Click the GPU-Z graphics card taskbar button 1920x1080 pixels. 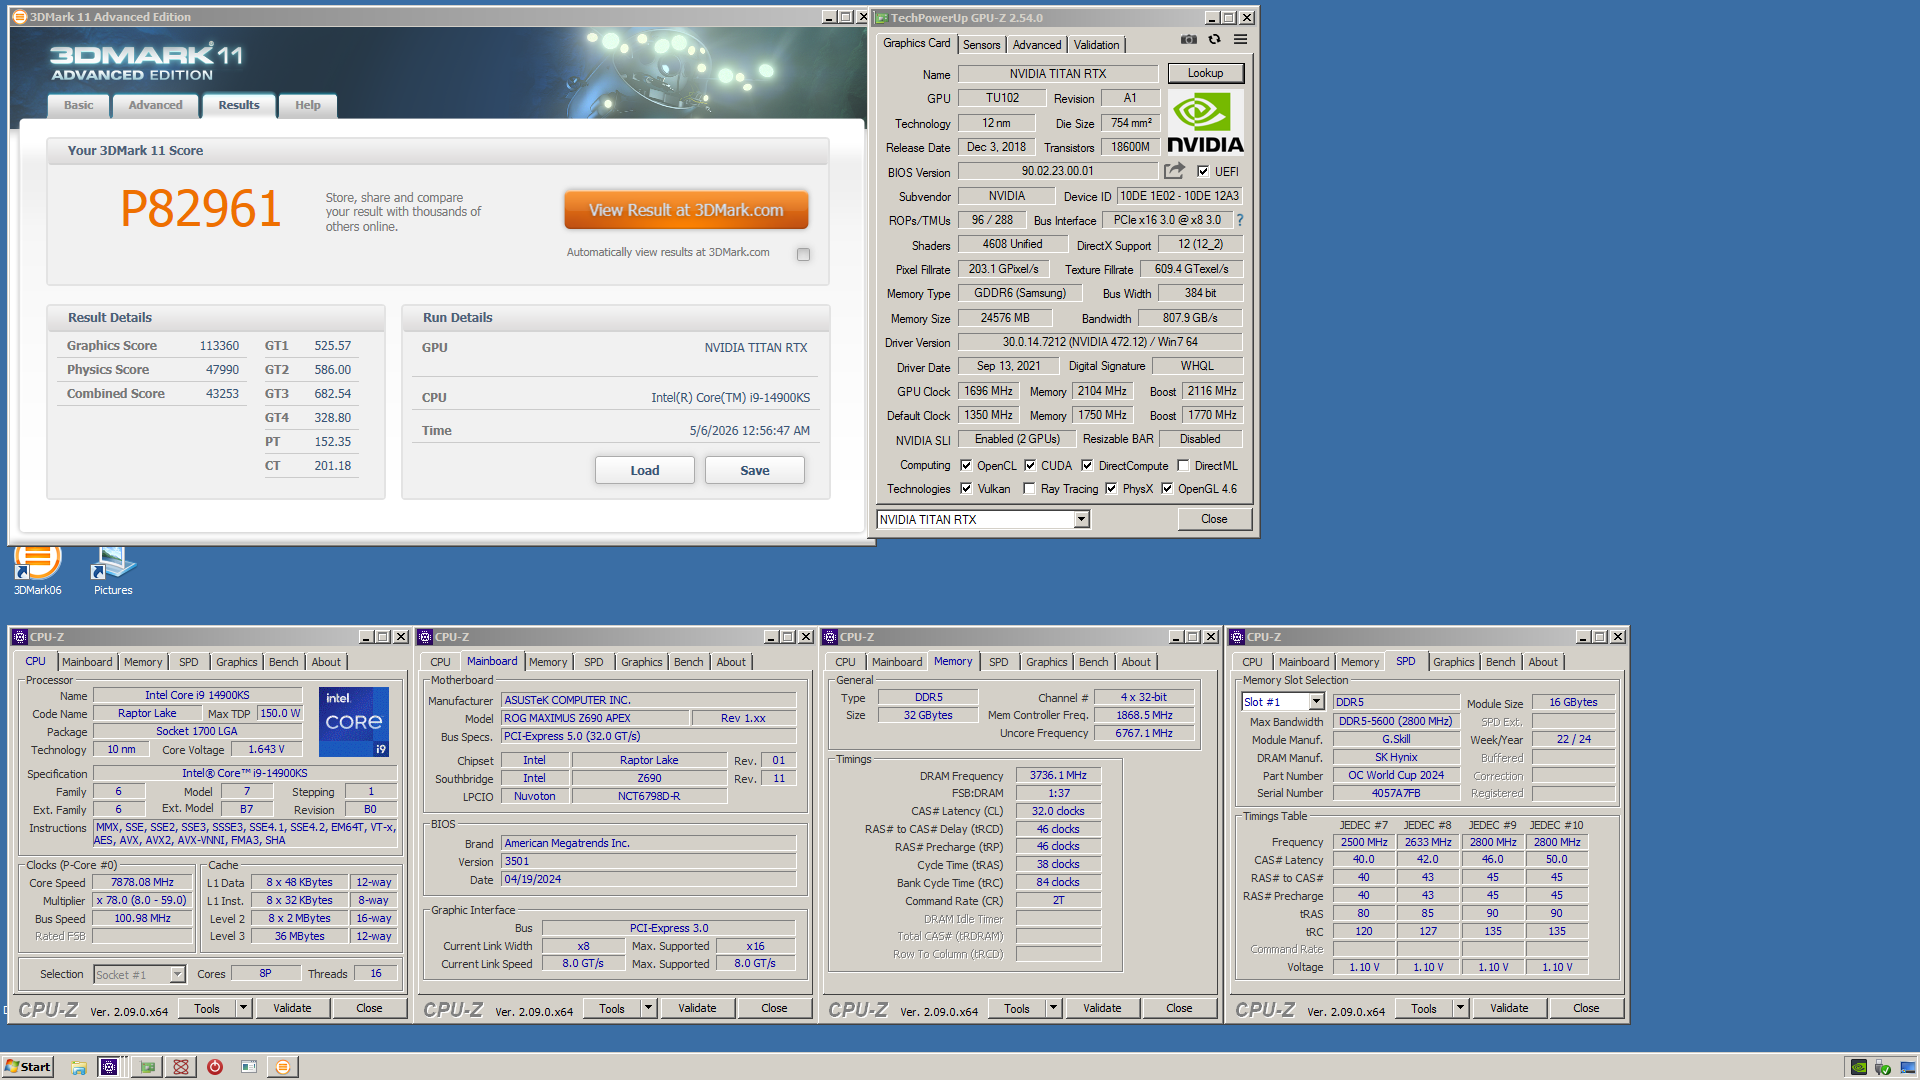(x=147, y=1067)
